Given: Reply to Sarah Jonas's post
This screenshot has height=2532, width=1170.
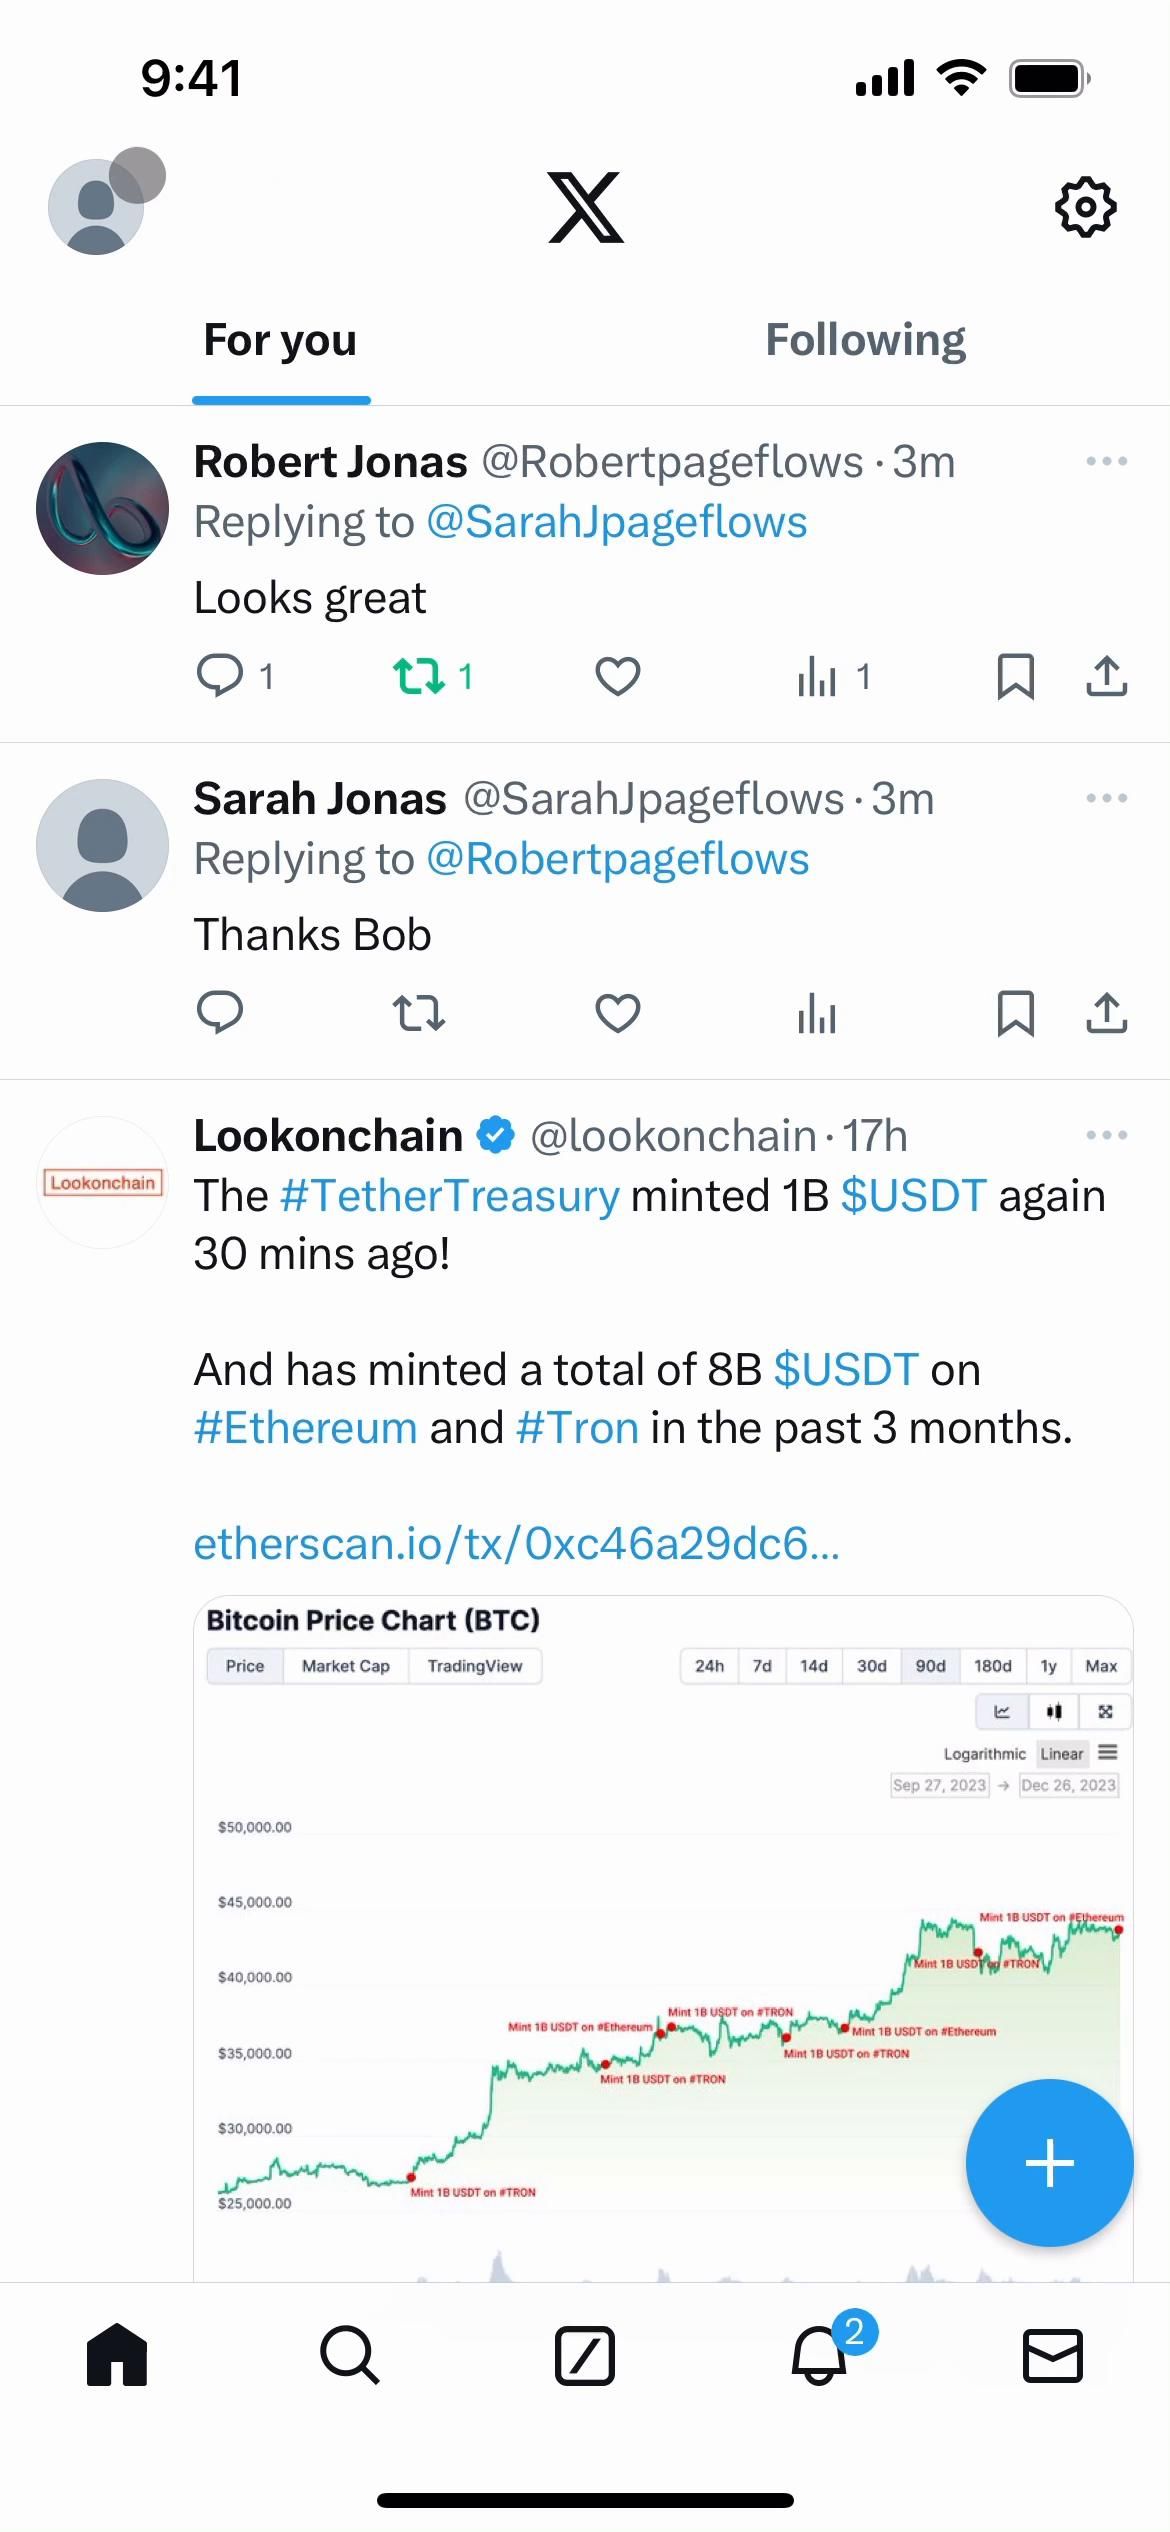Looking at the screenshot, I should 220,1013.
